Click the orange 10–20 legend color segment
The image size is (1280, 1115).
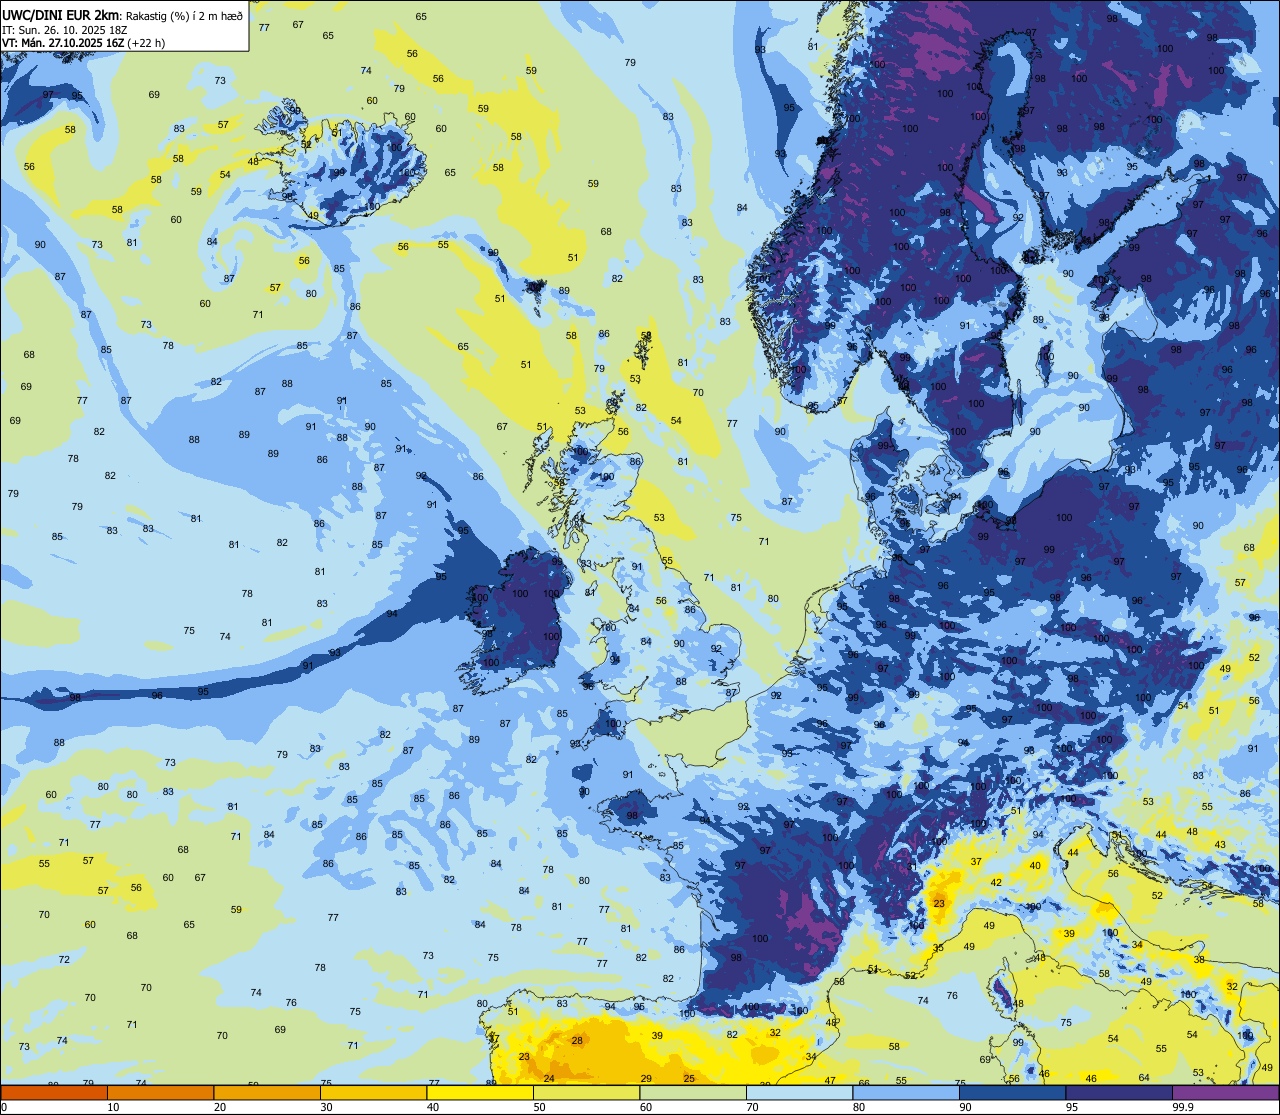pyautogui.click(x=160, y=1092)
